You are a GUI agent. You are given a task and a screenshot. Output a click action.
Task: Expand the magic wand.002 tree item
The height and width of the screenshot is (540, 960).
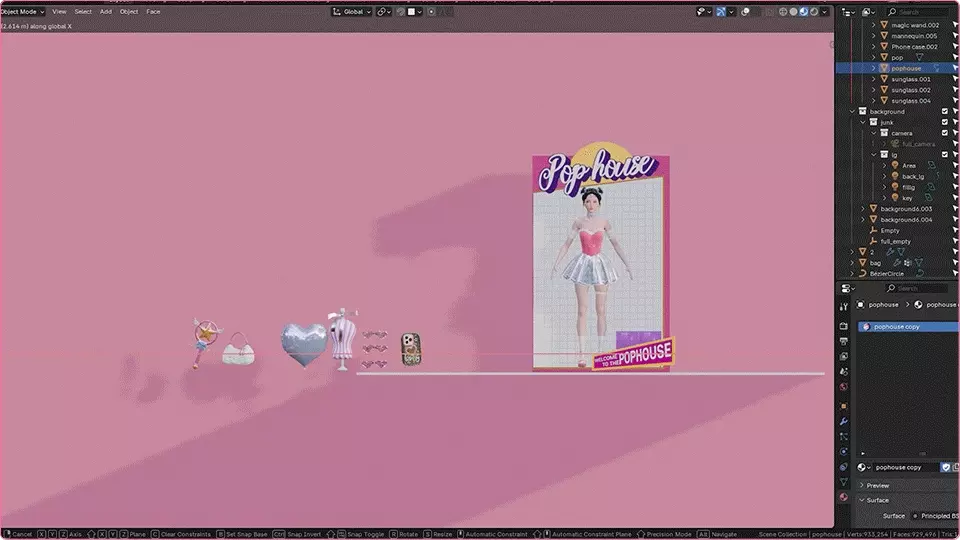tap(874, 25)
